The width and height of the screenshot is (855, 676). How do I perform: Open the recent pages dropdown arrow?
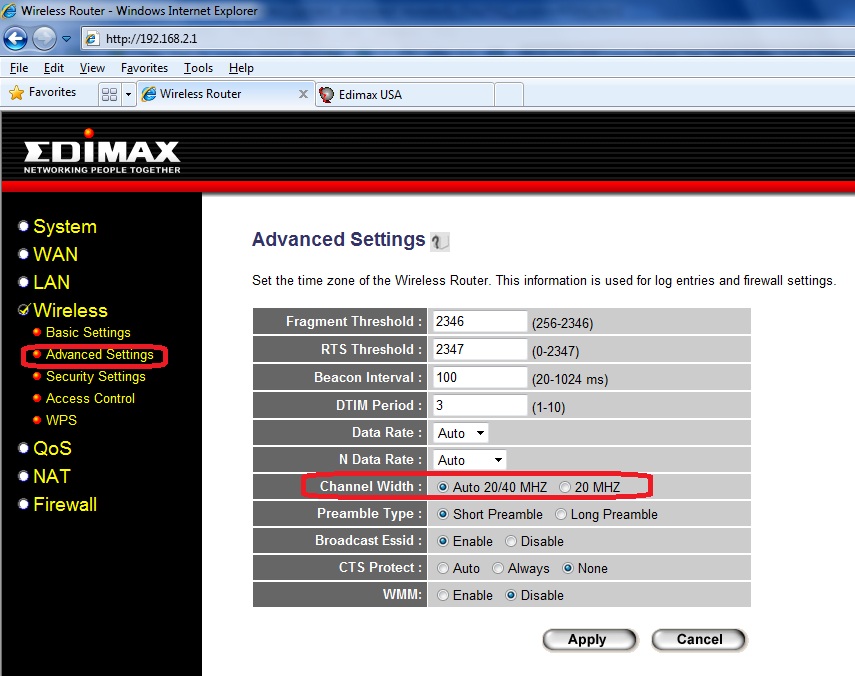(x=67, y=39)
